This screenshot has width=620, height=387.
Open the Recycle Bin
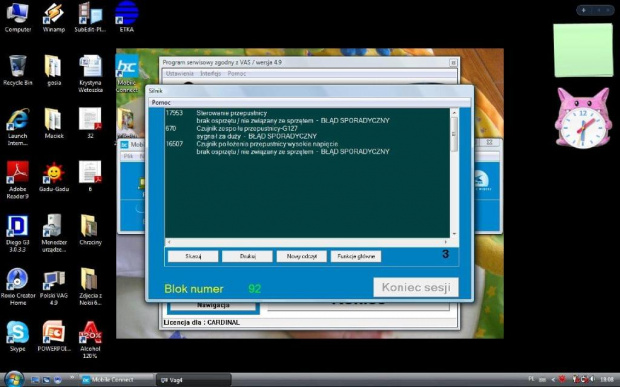(17, 70)
